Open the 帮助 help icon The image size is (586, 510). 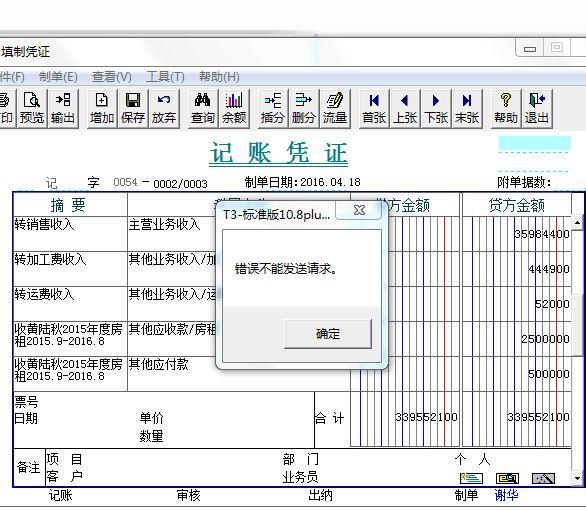pos(506,108)
